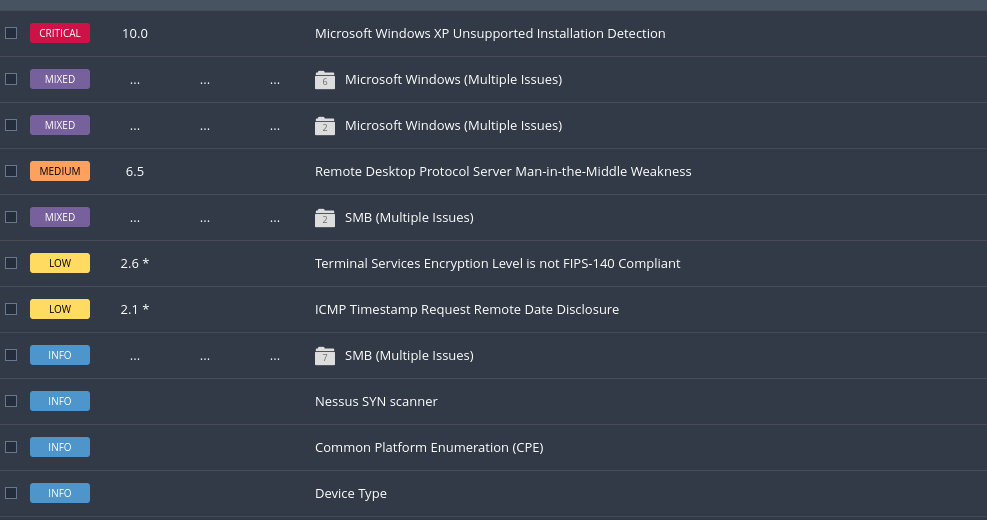Tick checkbox for Common Platform Enumeration row
Viewport: 987px width, 520px height.
click(x=11, y=447)
